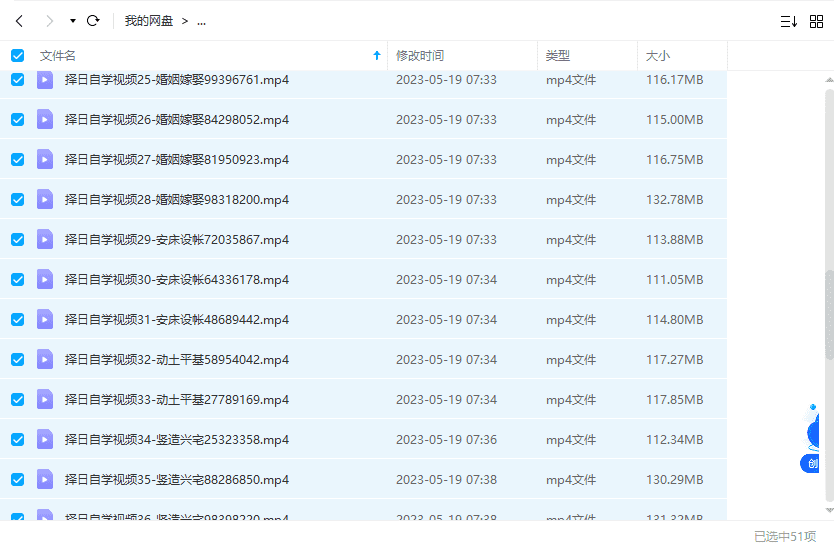
Task: Click the vertical scrollbar thumb
Action: 828,315
